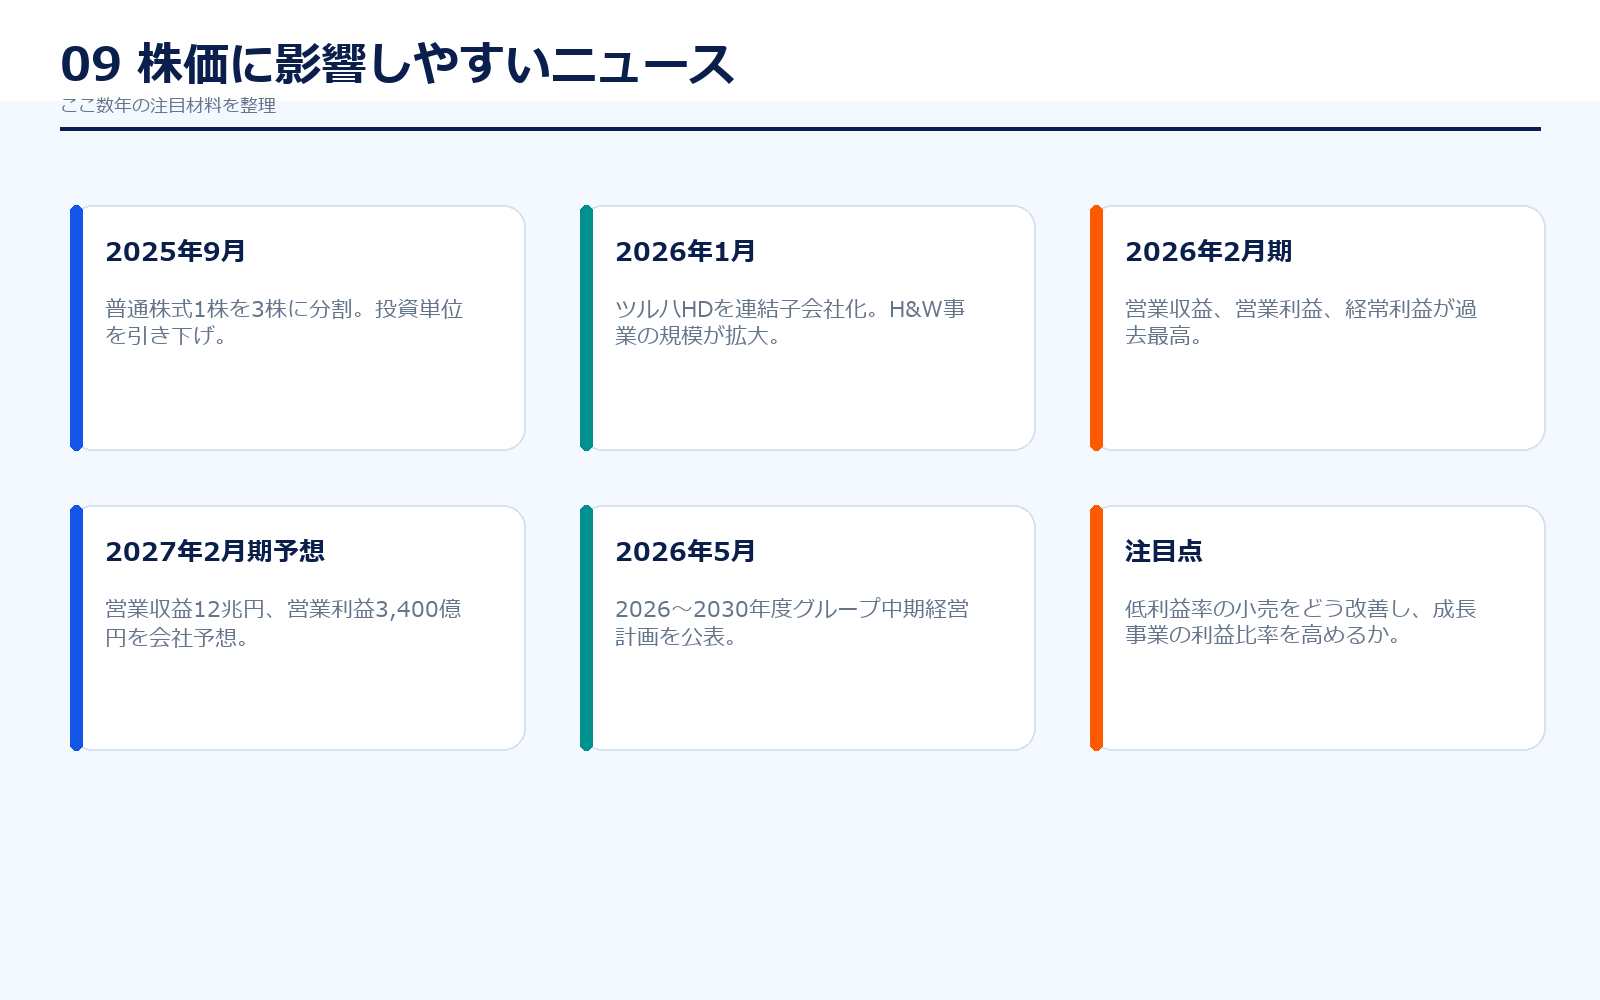Image resolution: width=1600 pixels, height=1000 pixels.
Task: Select the 2026年2月期 card heading
Action: (1208, 251)
